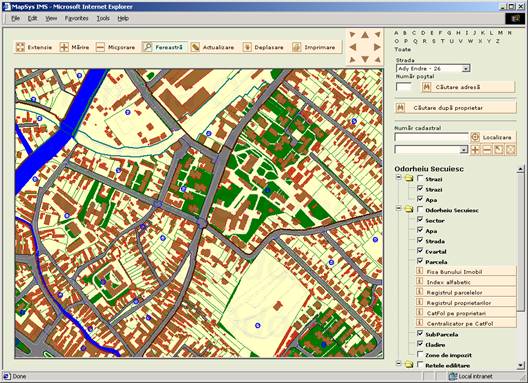Image resolution: width=528 pixels, height=383 pixels.
Task: Filter streets by letter Z
Action: 497,41
